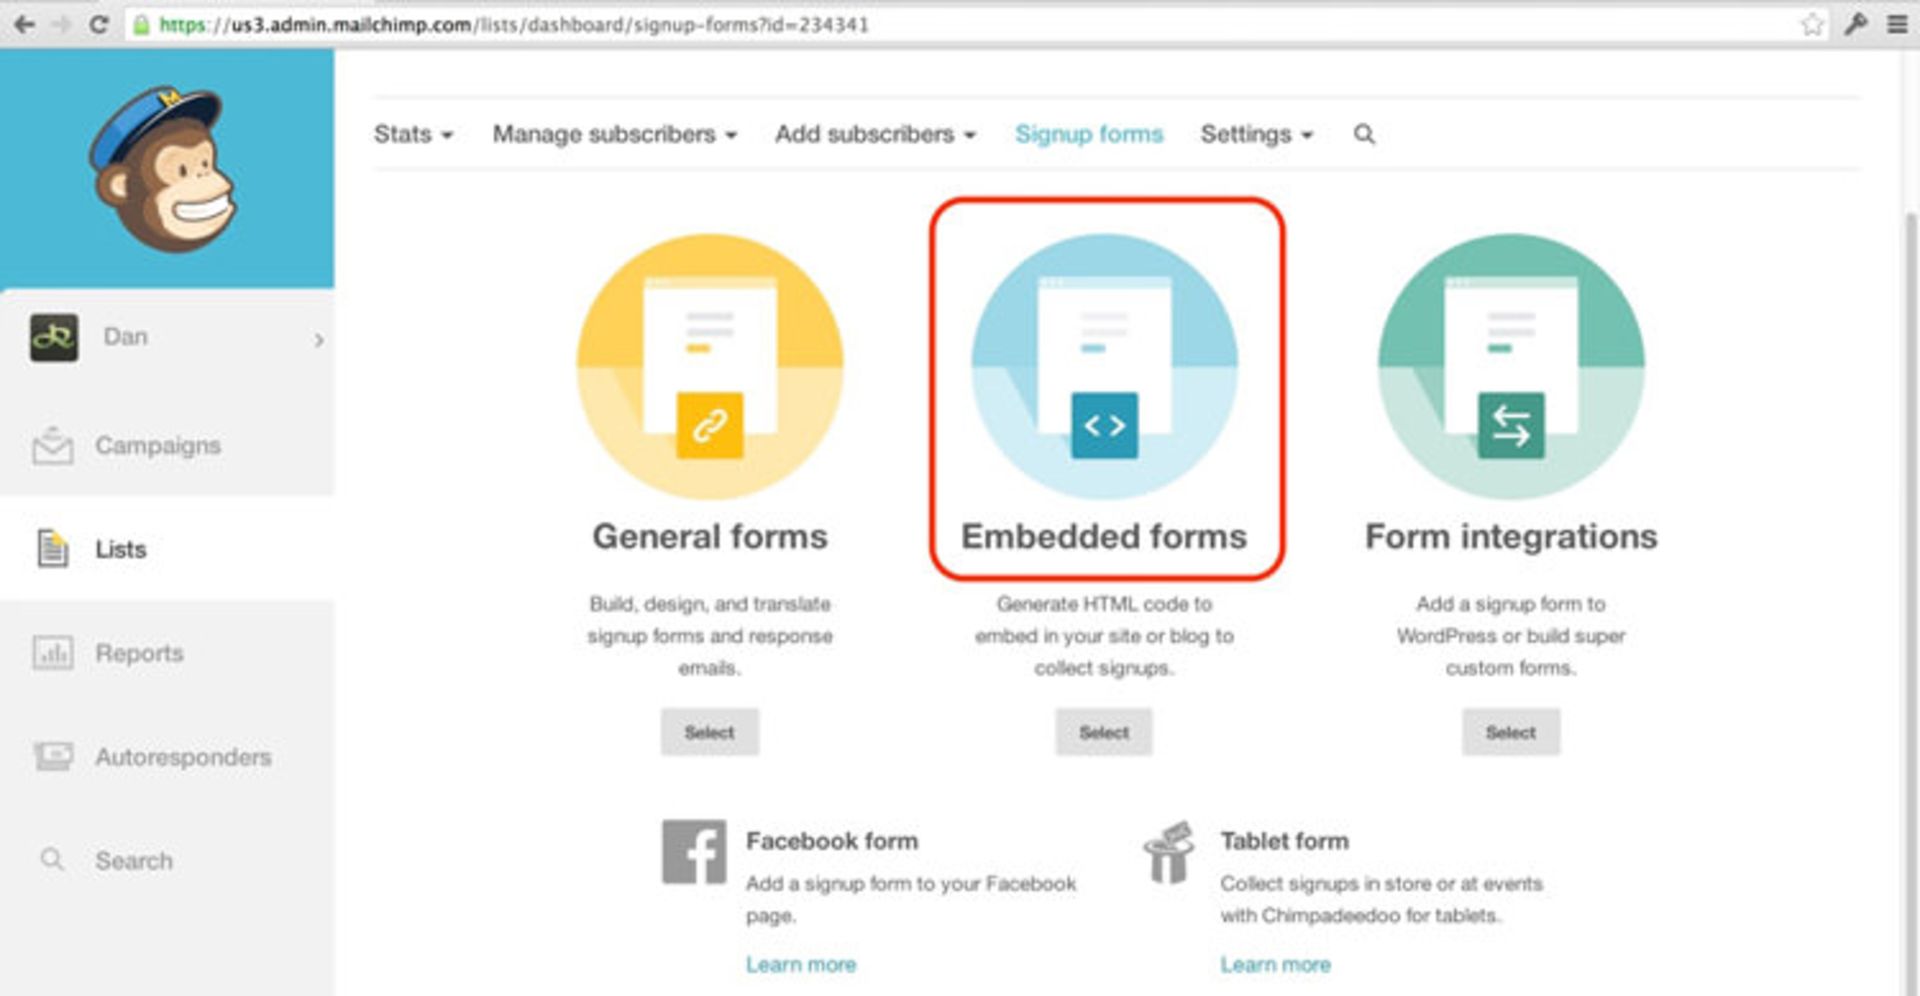Switch to the Signup forms tab

[1089, 134]
